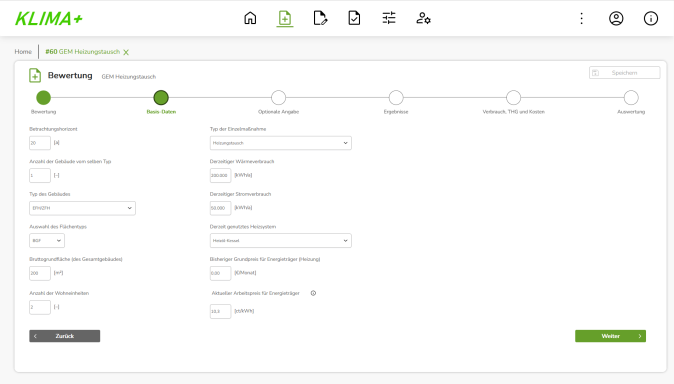The image size is (674, 384).
Task: Open the checked document icon
Action: click(354, 18)
